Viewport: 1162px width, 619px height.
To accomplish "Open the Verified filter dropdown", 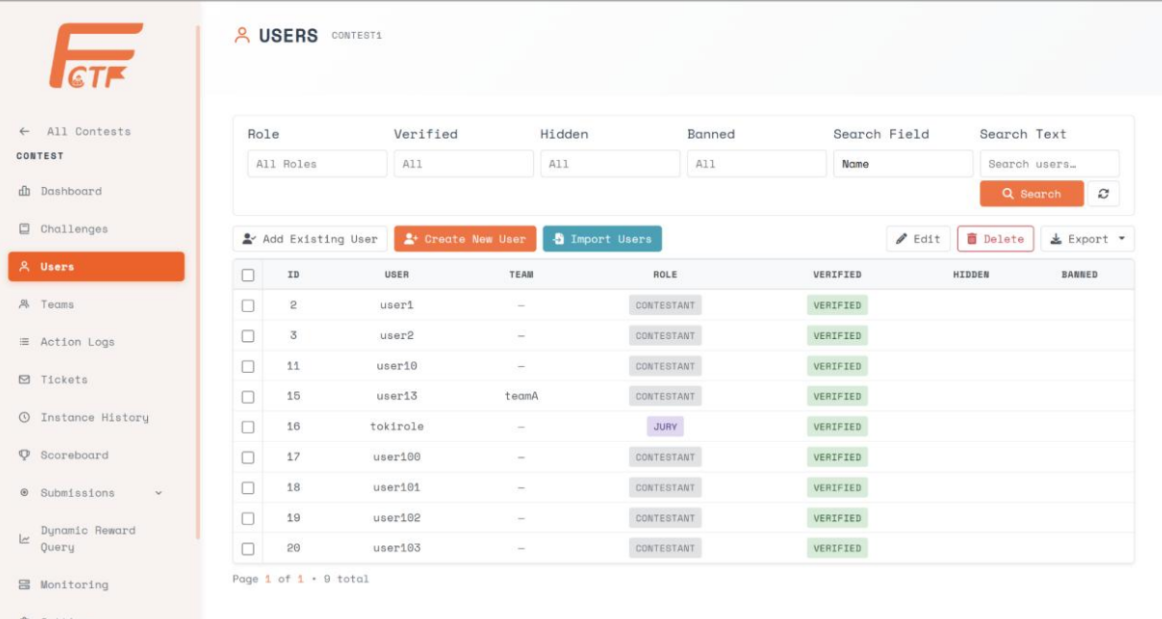I will 463,164.
